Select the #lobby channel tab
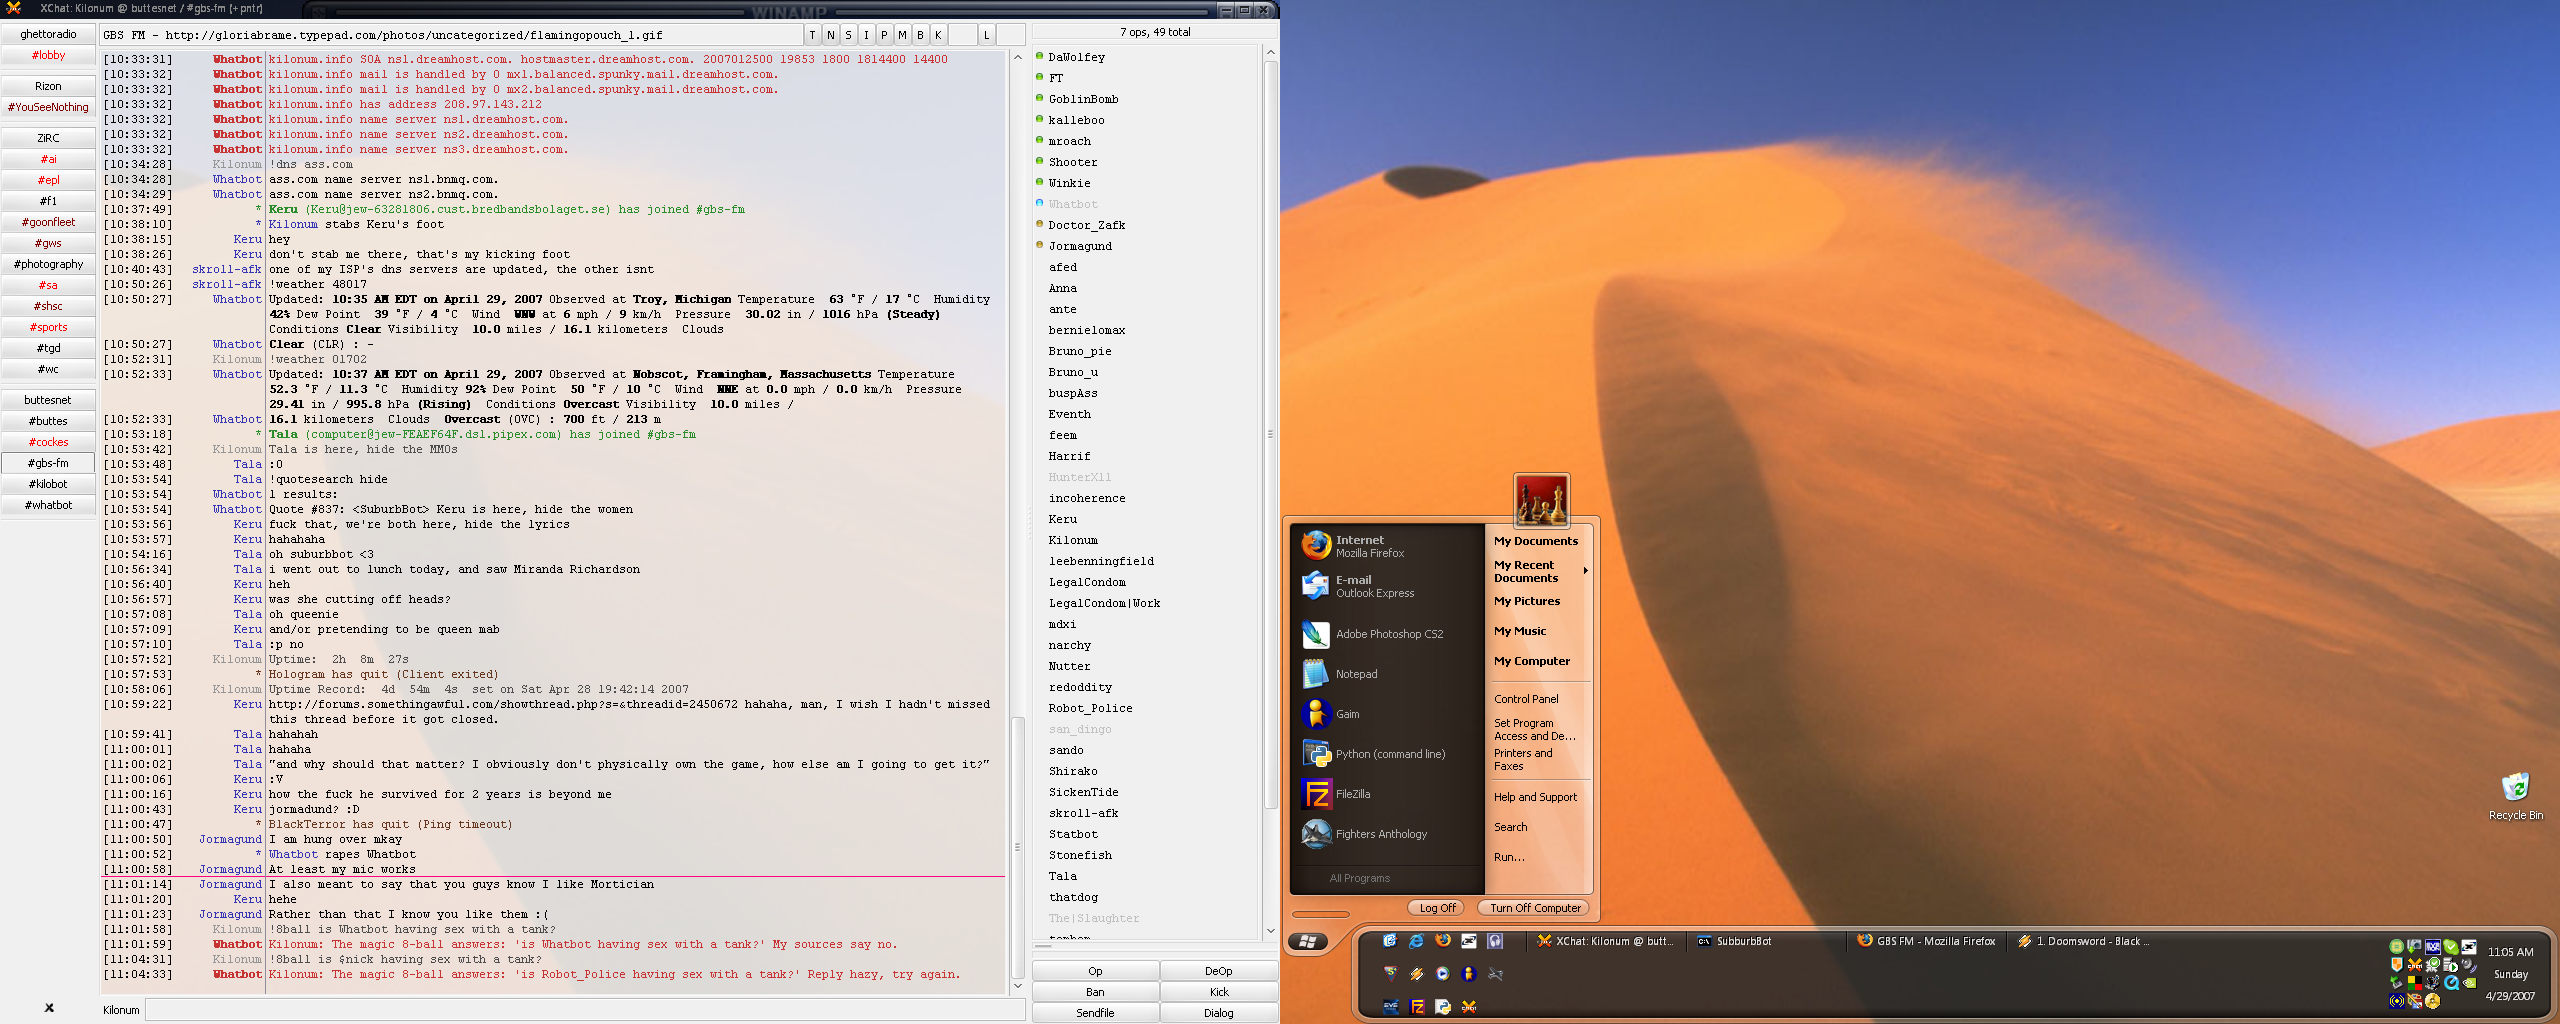 (48, 55)
